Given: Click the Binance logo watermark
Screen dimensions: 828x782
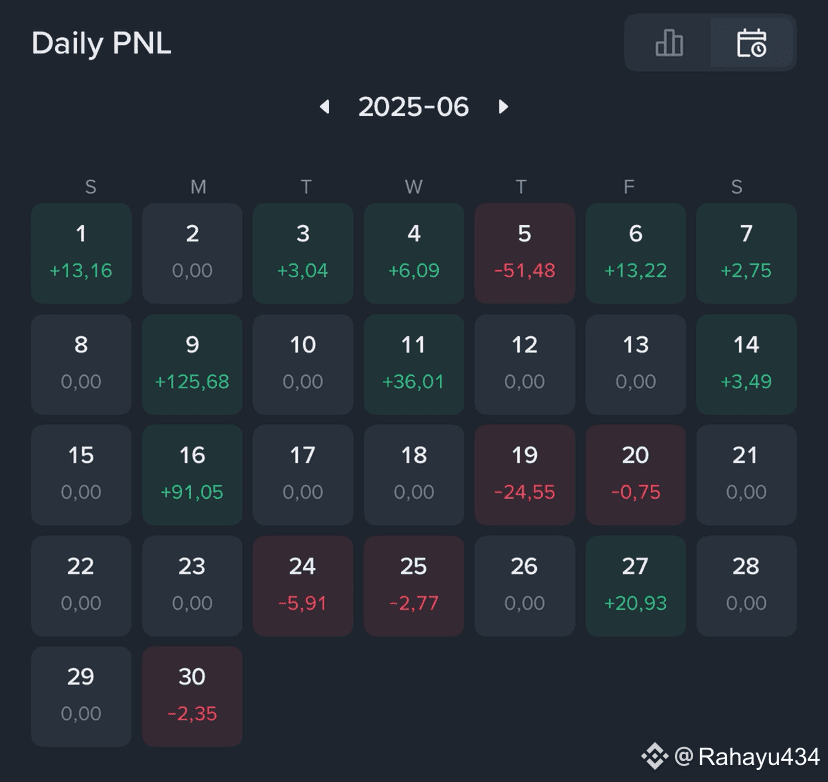Looking at the screenshot, I should (x=655, y=756).
